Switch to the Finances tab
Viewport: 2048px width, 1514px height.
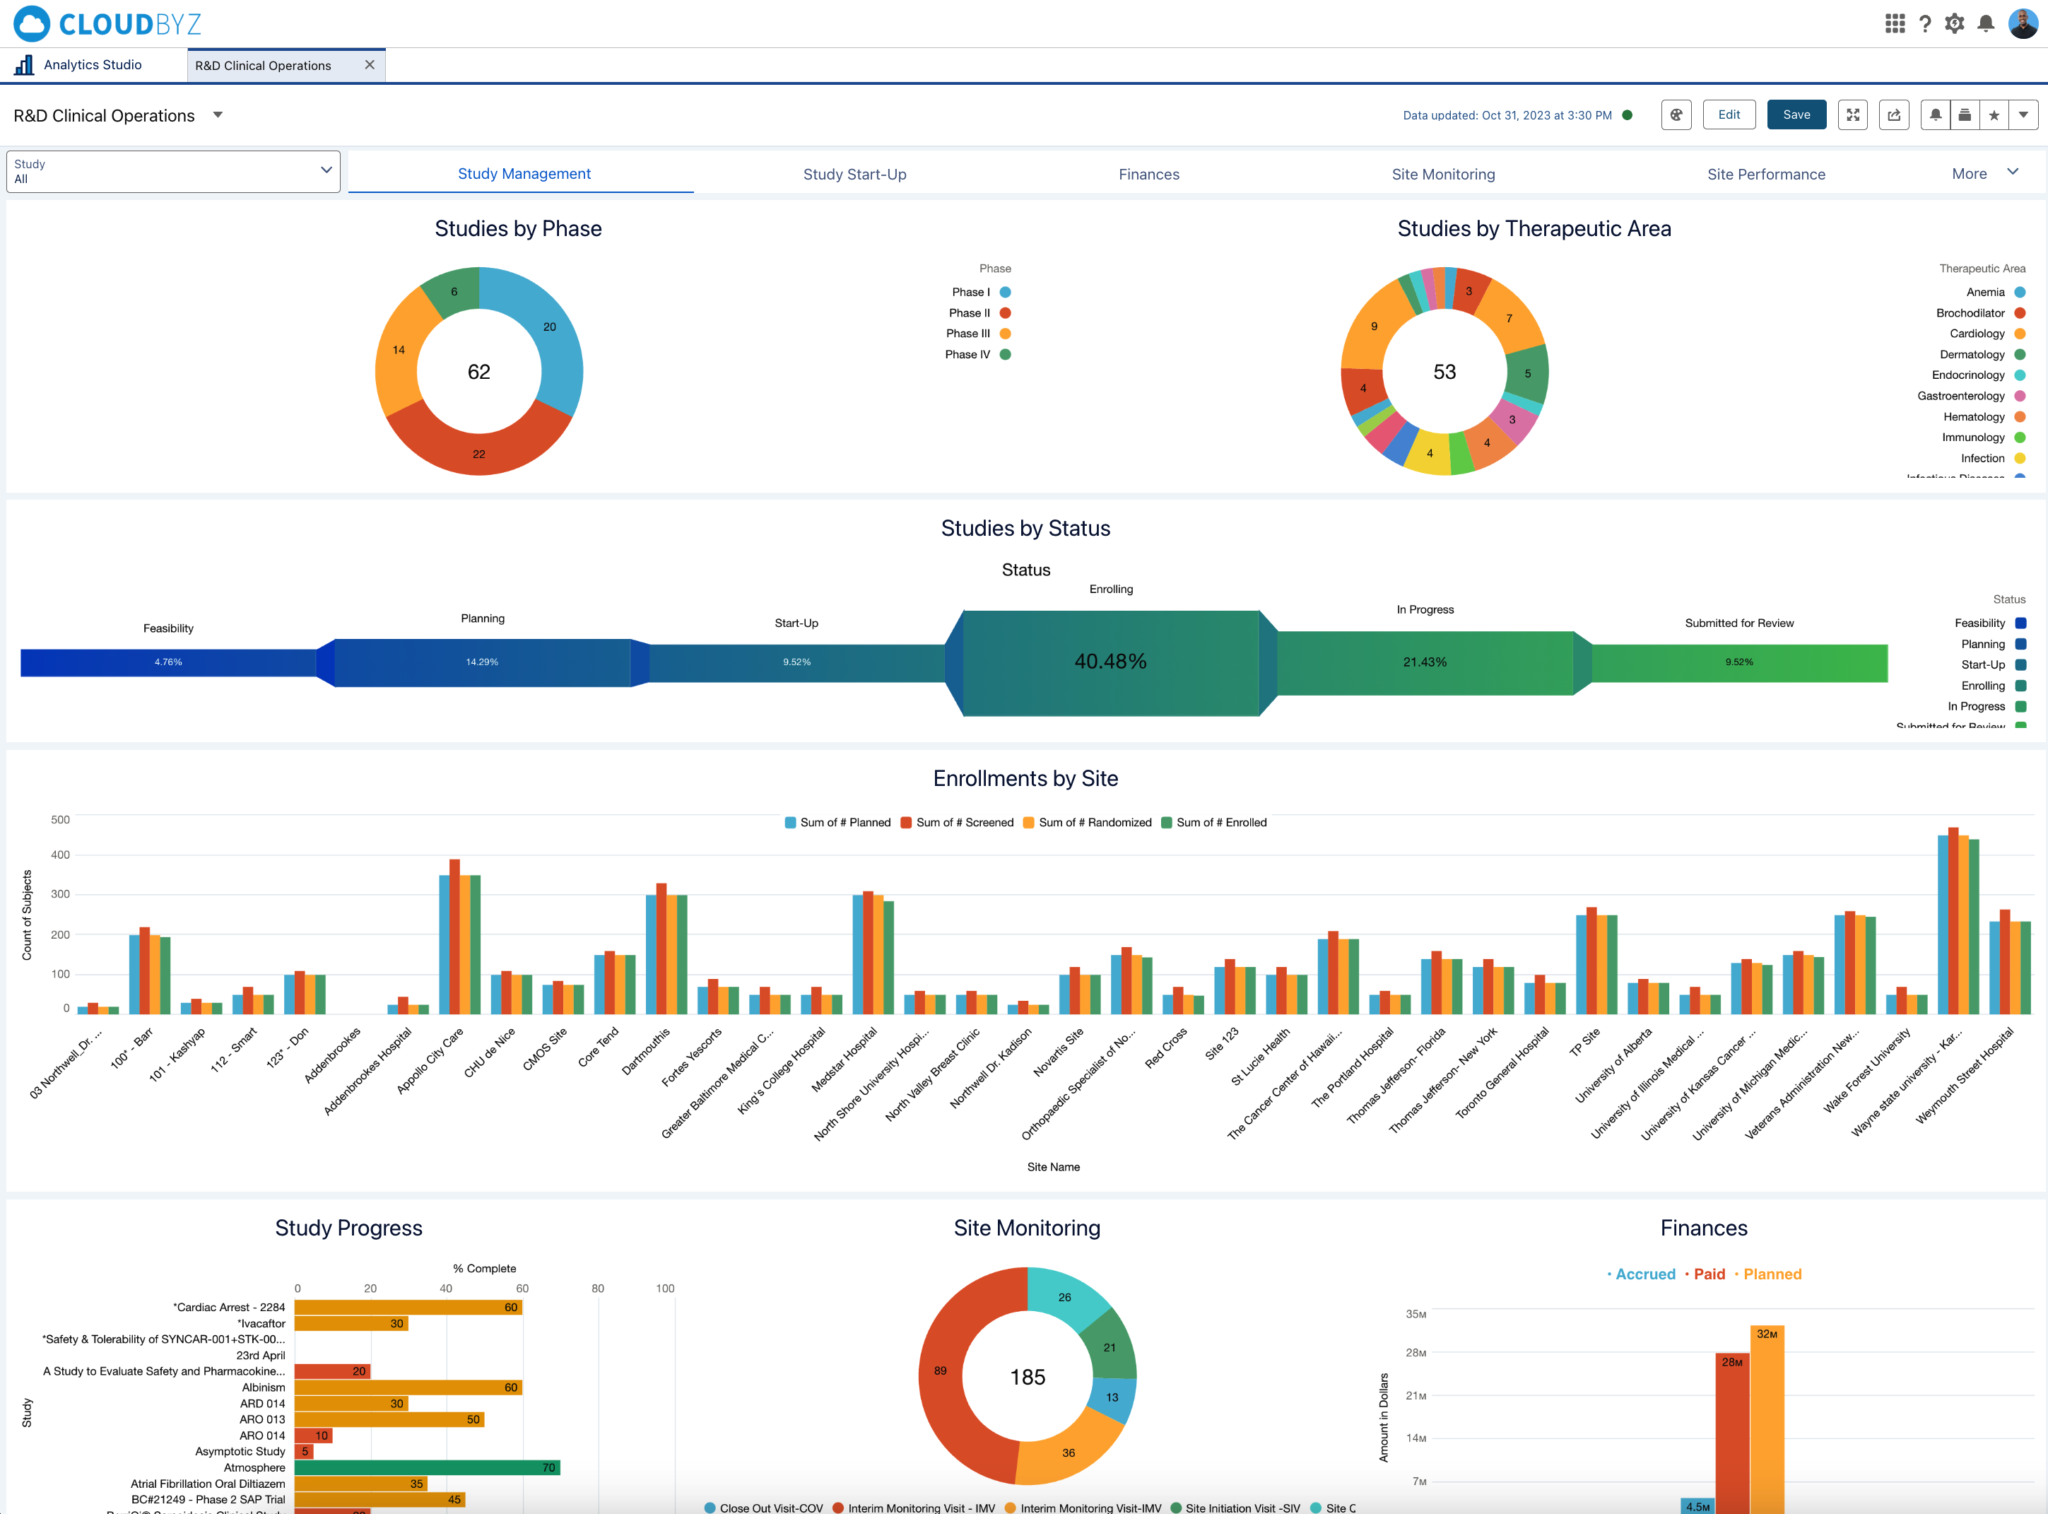(x=1148, y=173)
